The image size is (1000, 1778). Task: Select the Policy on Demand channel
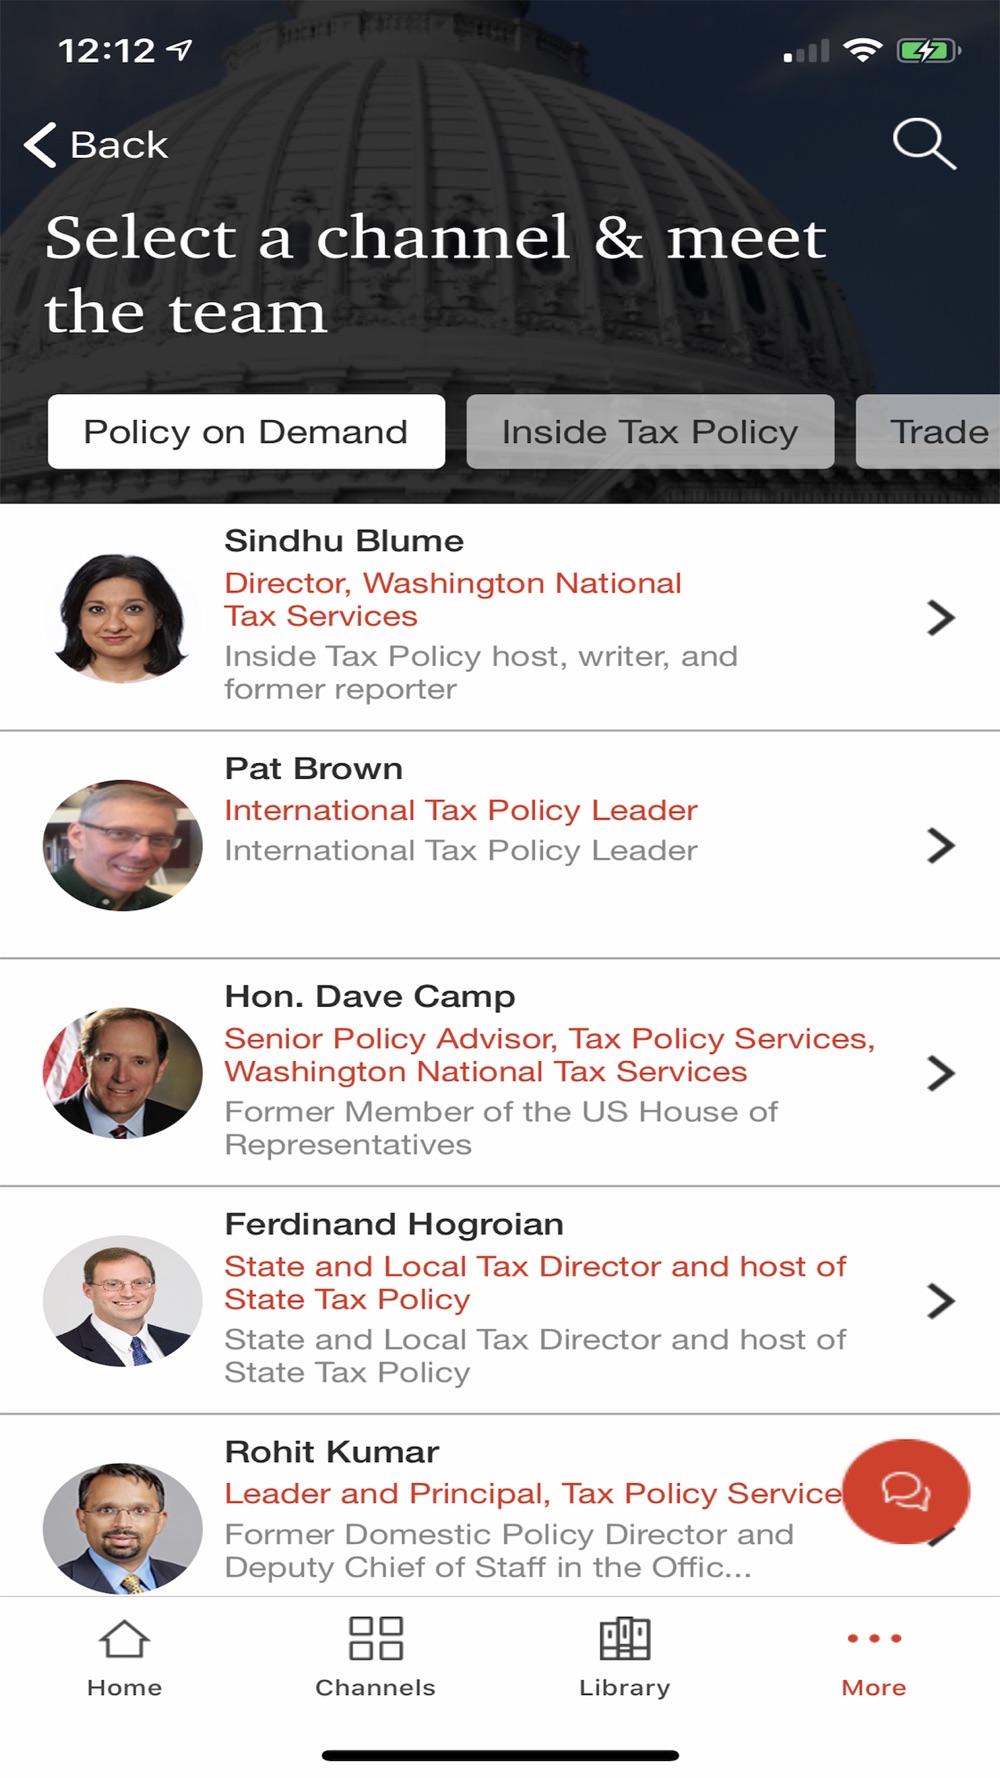tap(246, 432)
